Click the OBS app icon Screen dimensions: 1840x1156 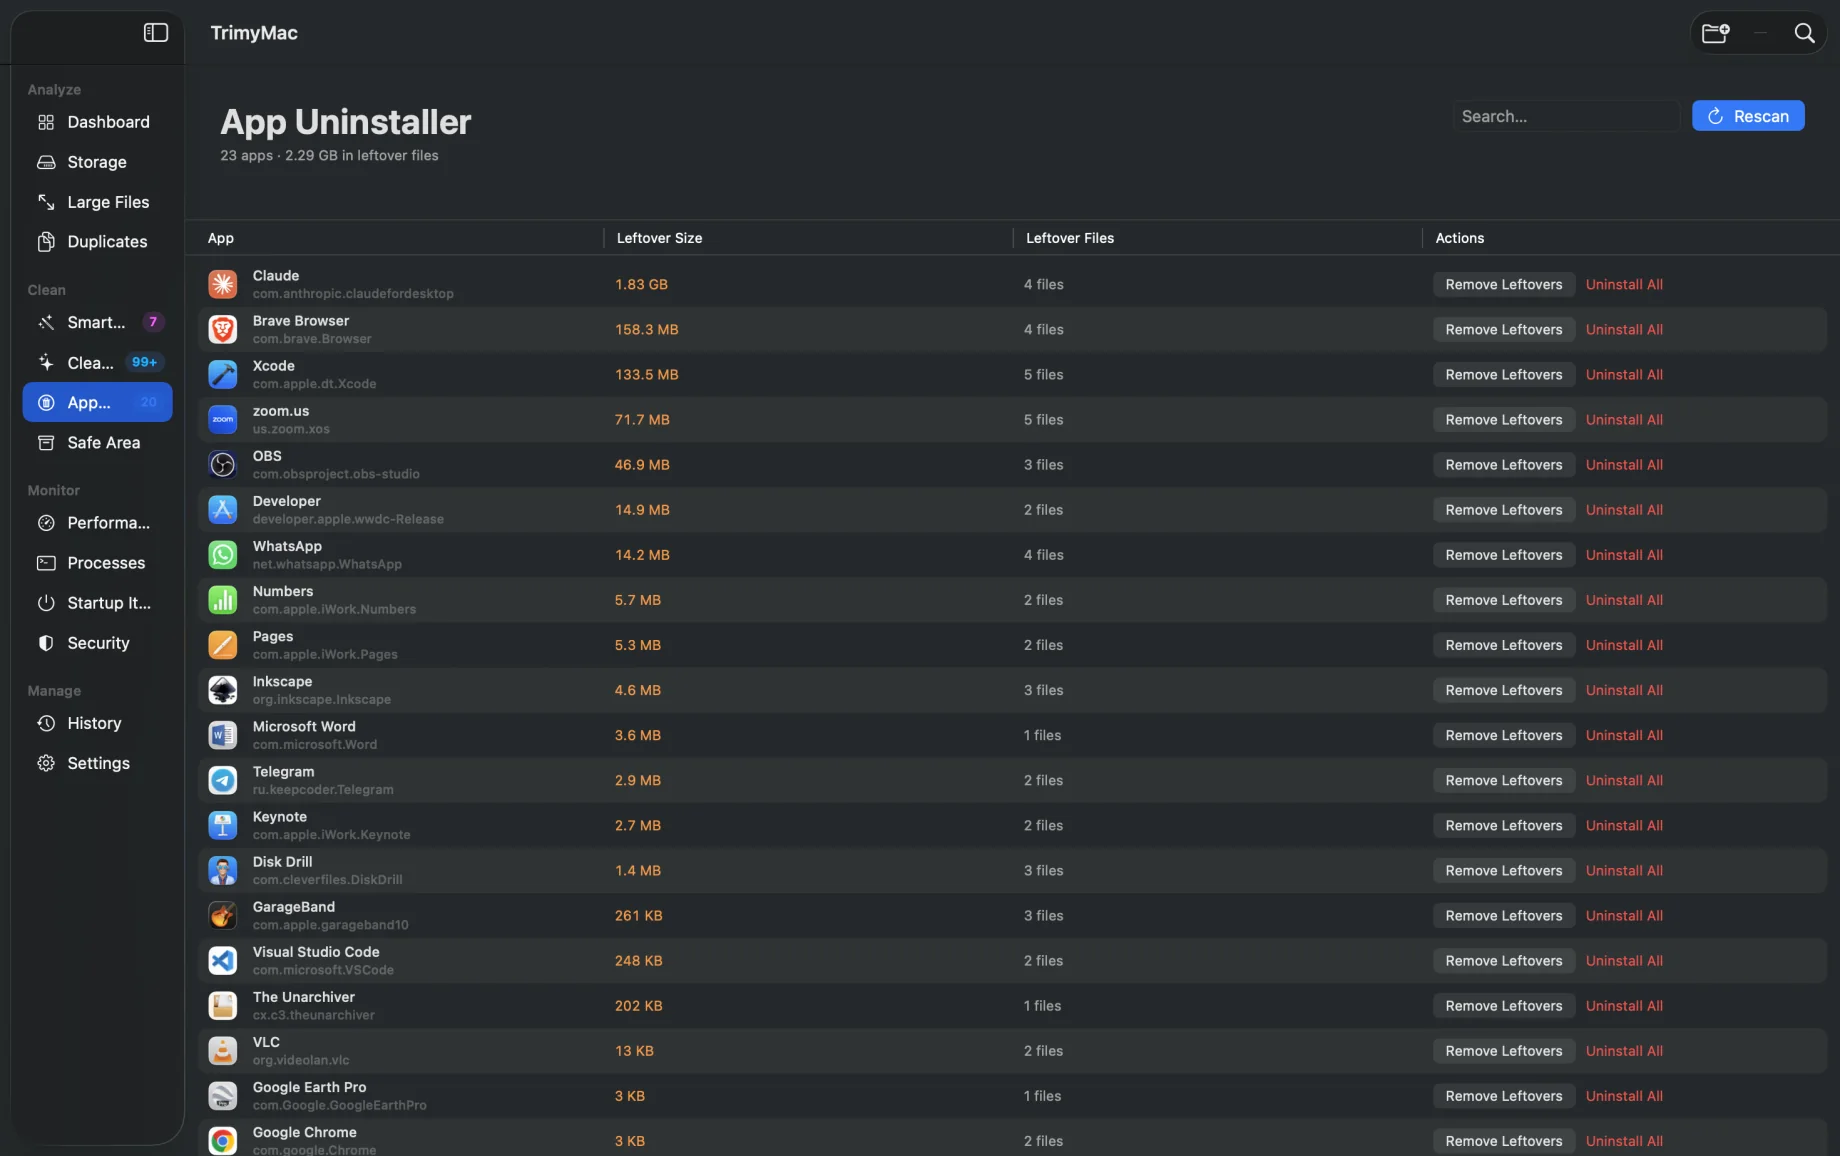(x=222, y=464)
